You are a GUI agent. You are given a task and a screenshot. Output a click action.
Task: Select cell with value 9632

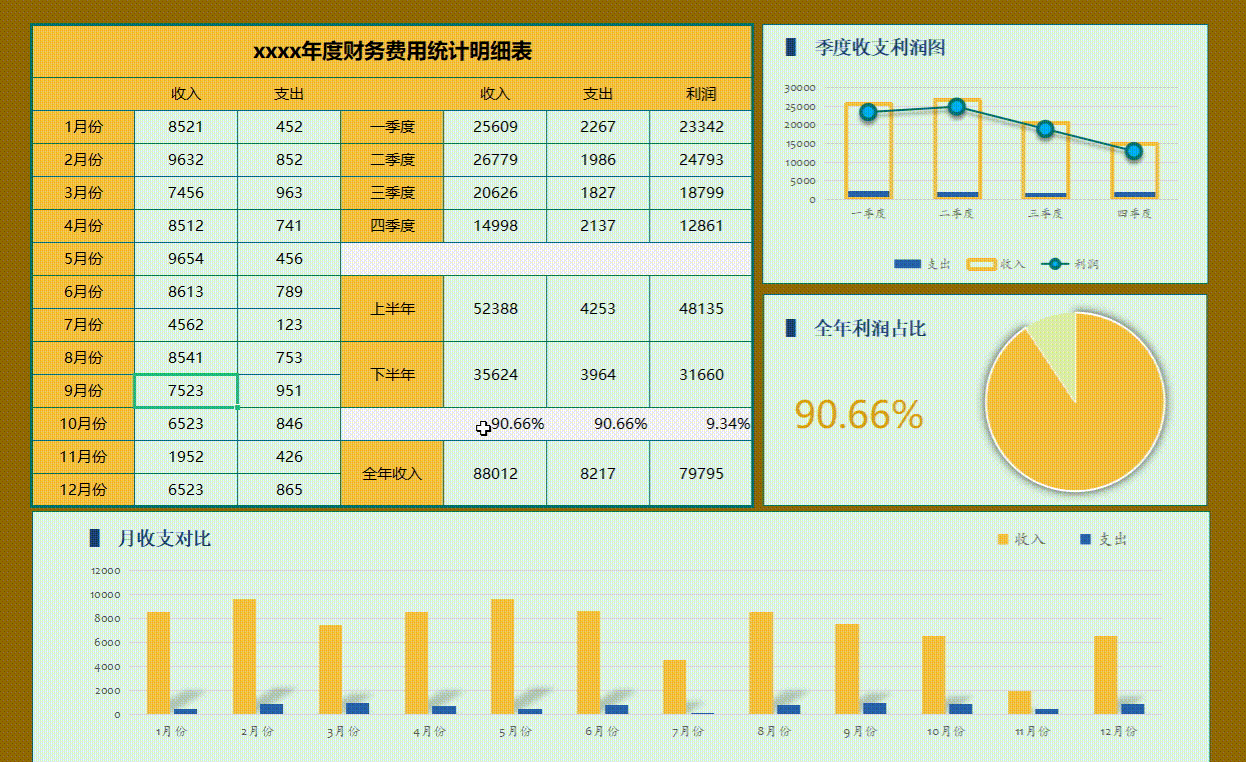pos(186,160)
